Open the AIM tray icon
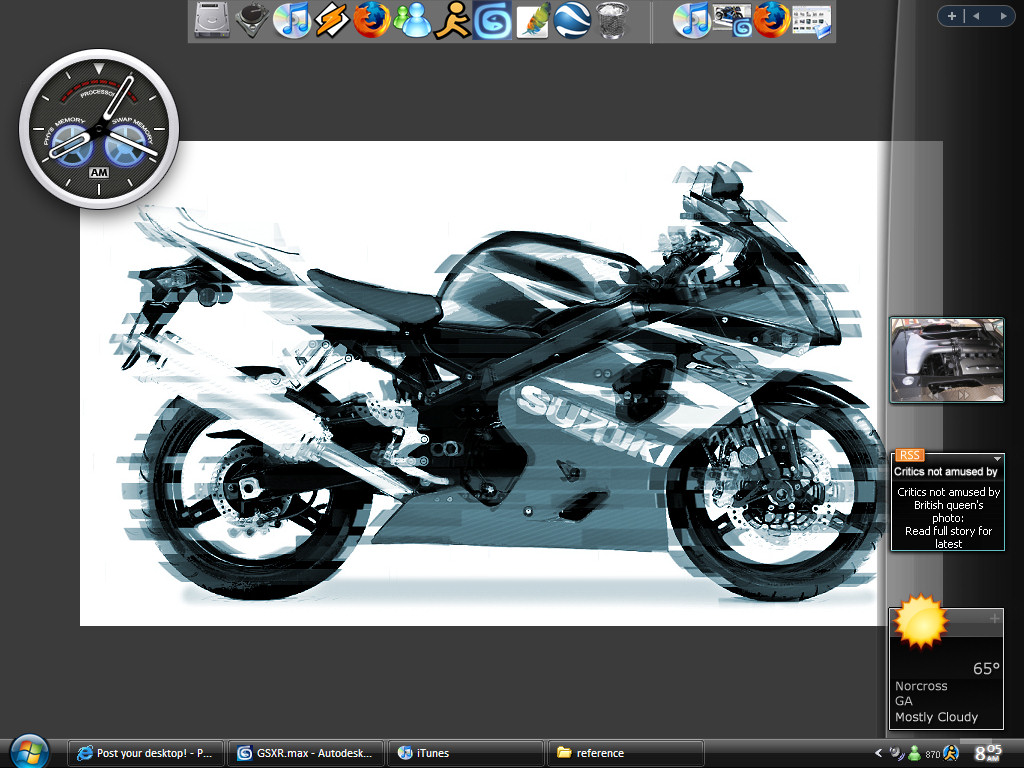Image resolution: width=1024 pixels, height=768 pixels. 951,754
